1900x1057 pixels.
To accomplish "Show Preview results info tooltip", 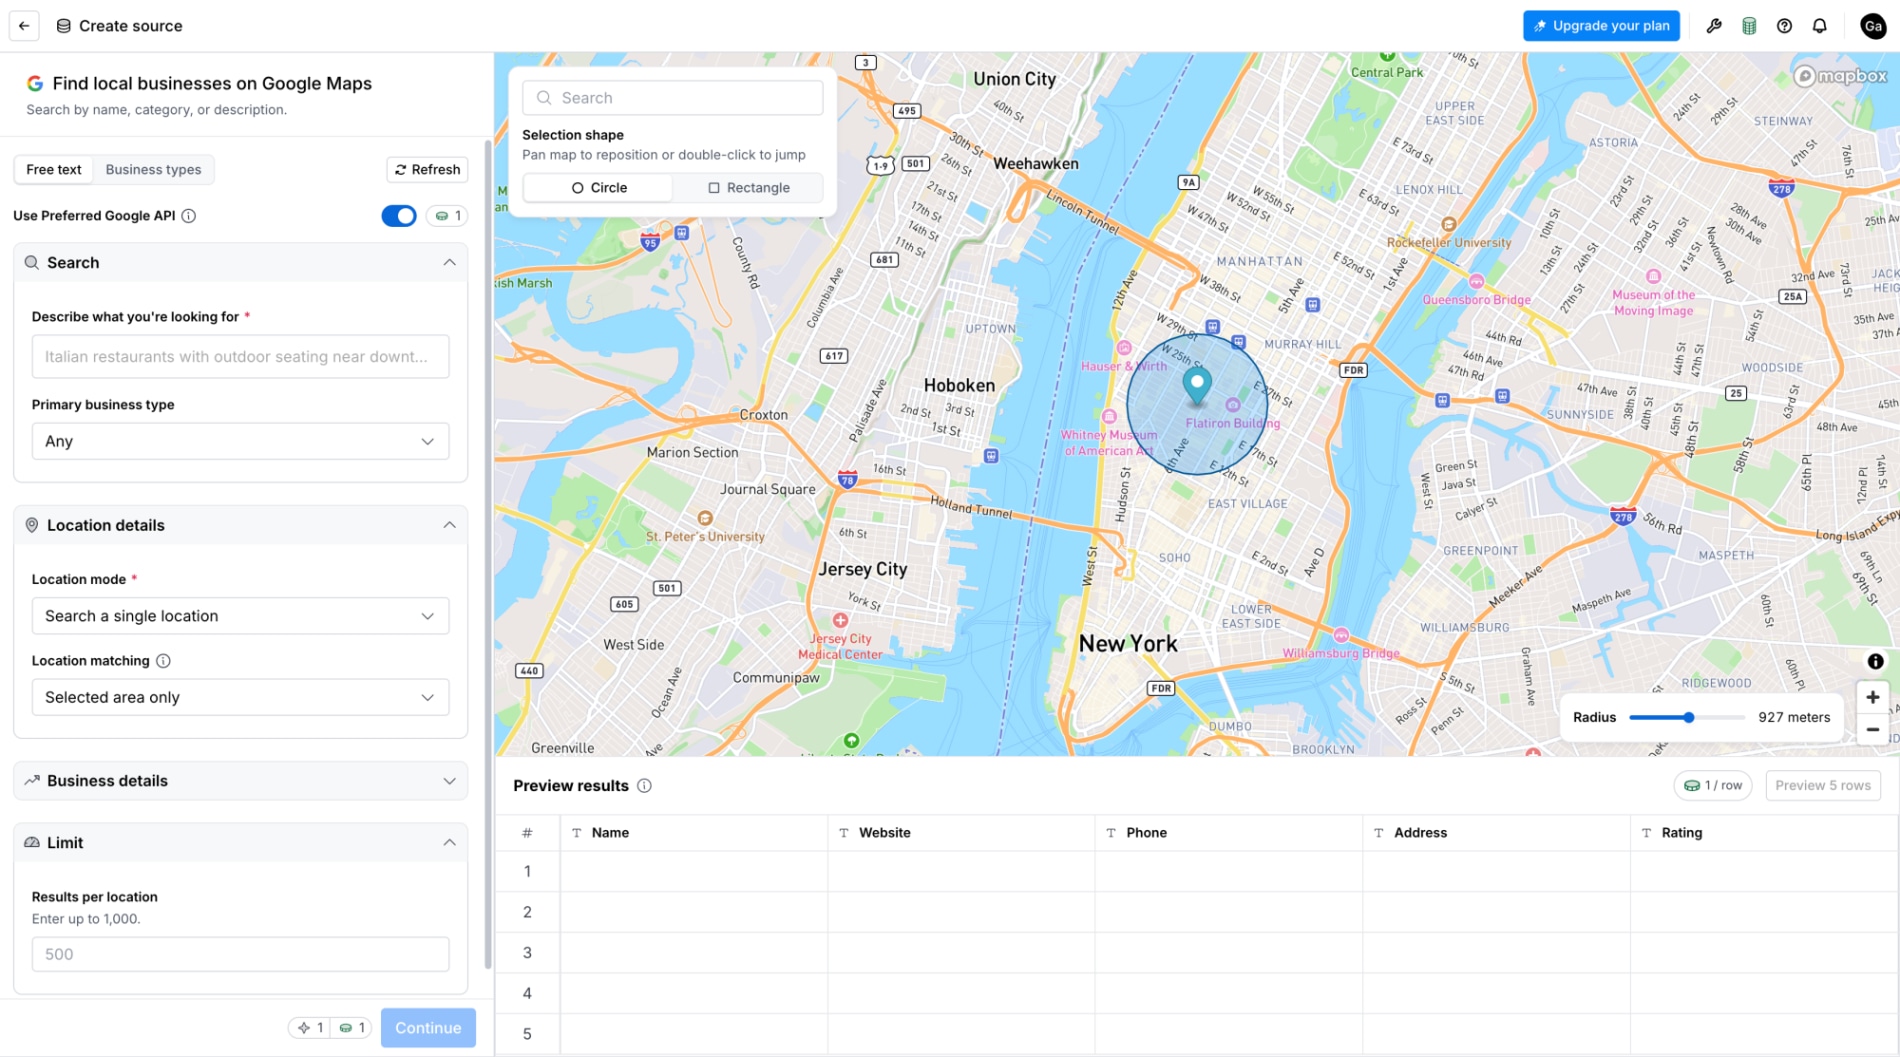I will (645, 786).
